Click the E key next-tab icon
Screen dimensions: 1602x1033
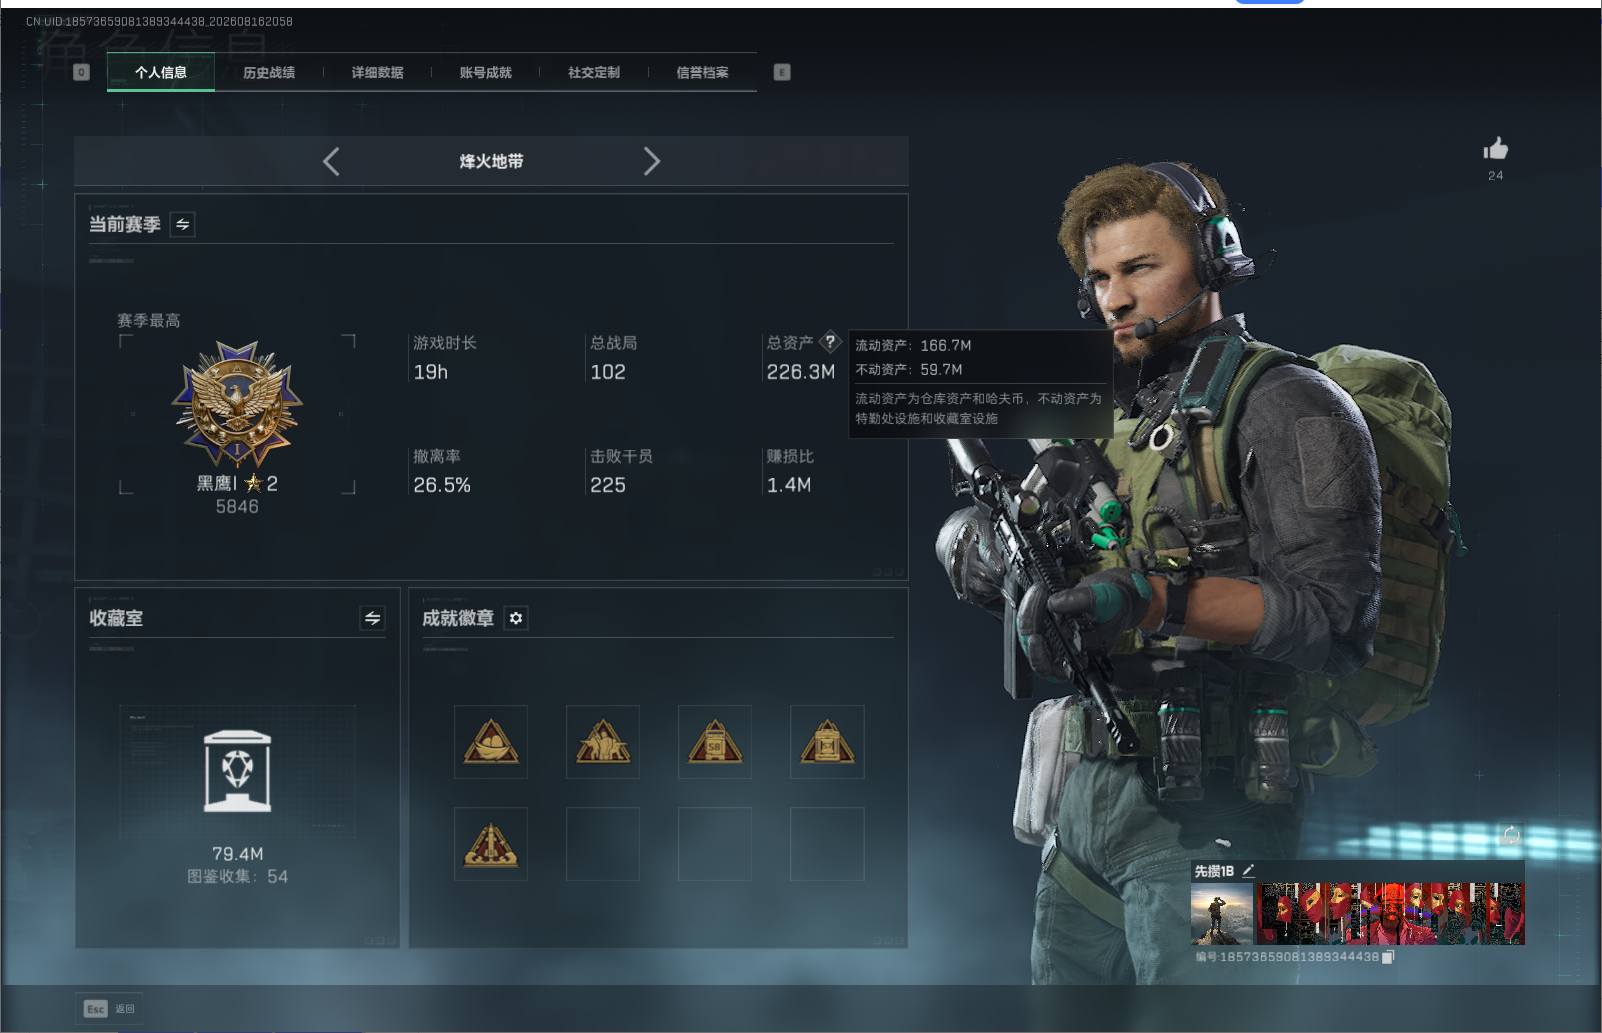click(782, 72)
